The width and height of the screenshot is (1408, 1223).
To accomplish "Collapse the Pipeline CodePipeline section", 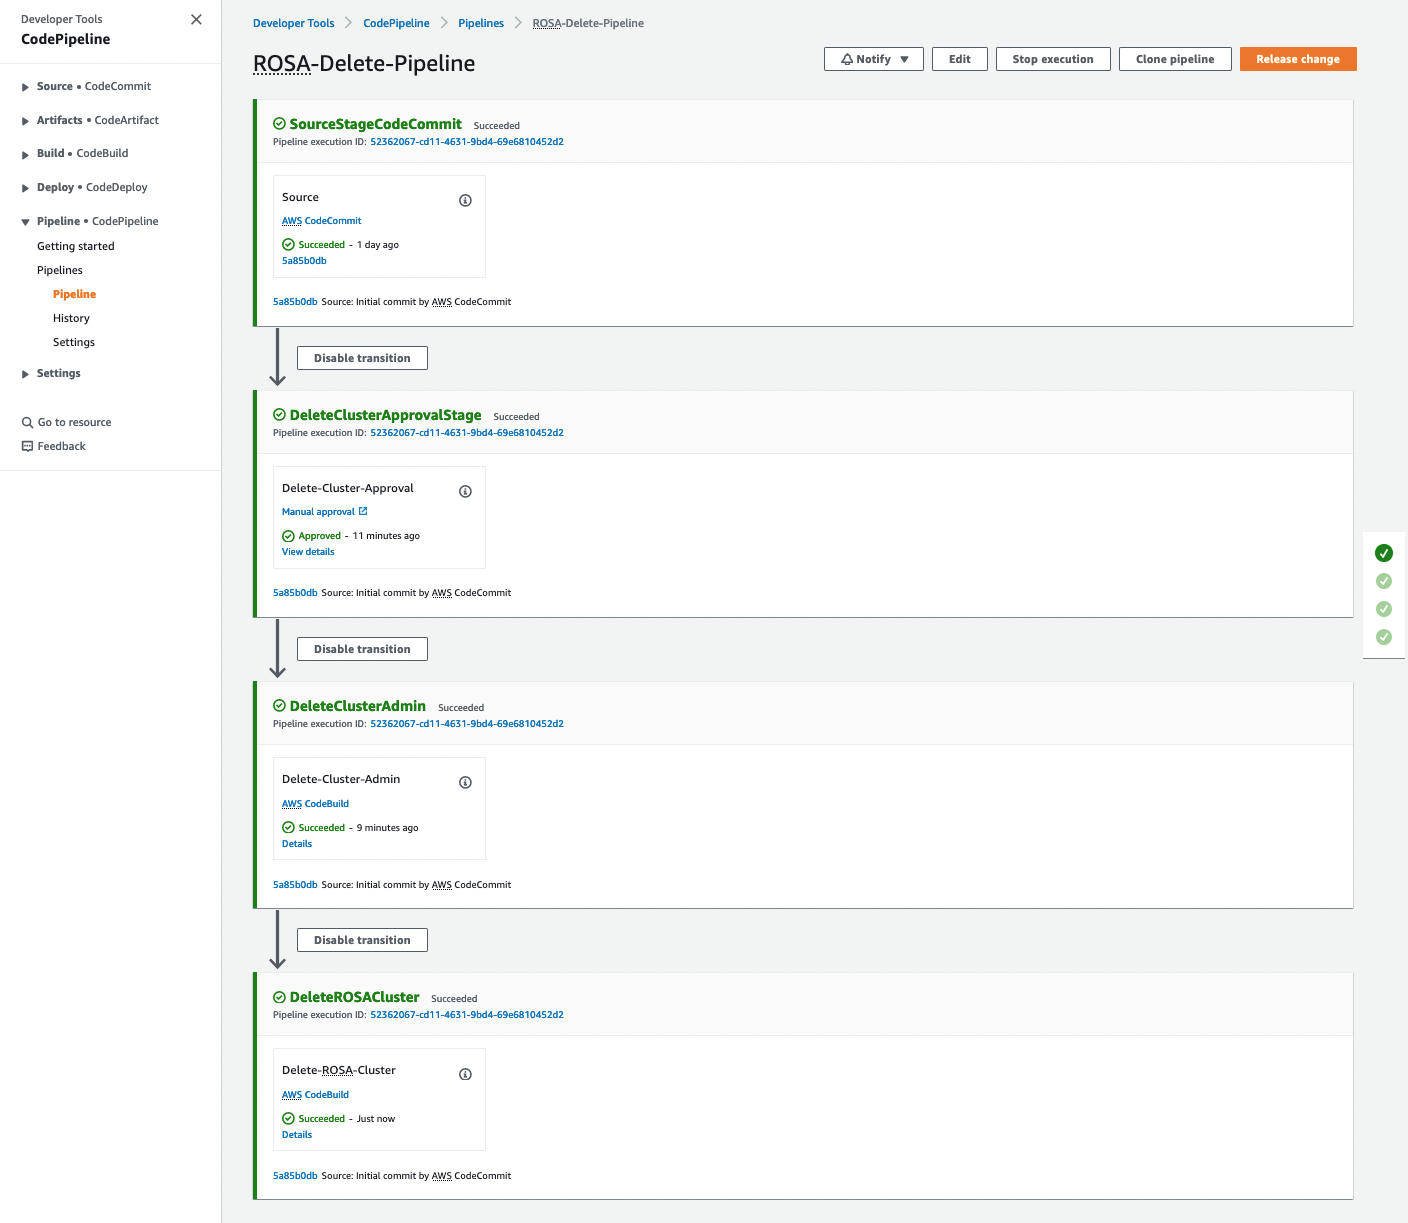I will pyautogui.click(x=25, y=222).
